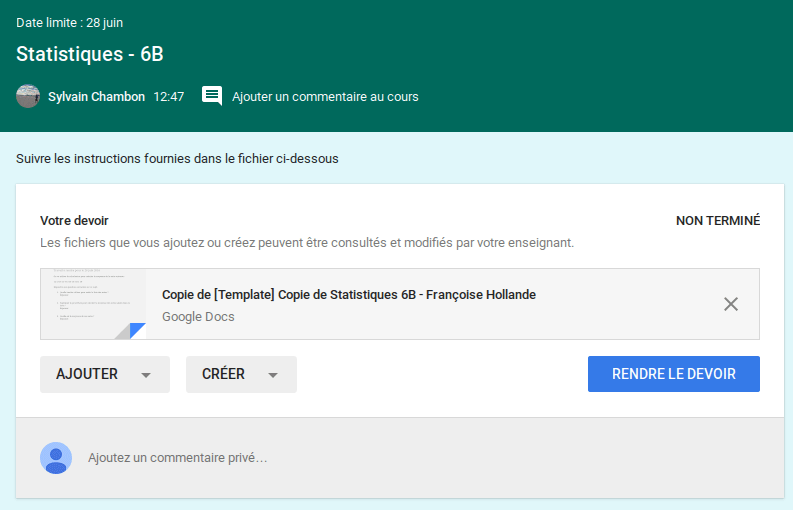Click 'Ajouter un commentaire au cours' link

pos(325,97)
